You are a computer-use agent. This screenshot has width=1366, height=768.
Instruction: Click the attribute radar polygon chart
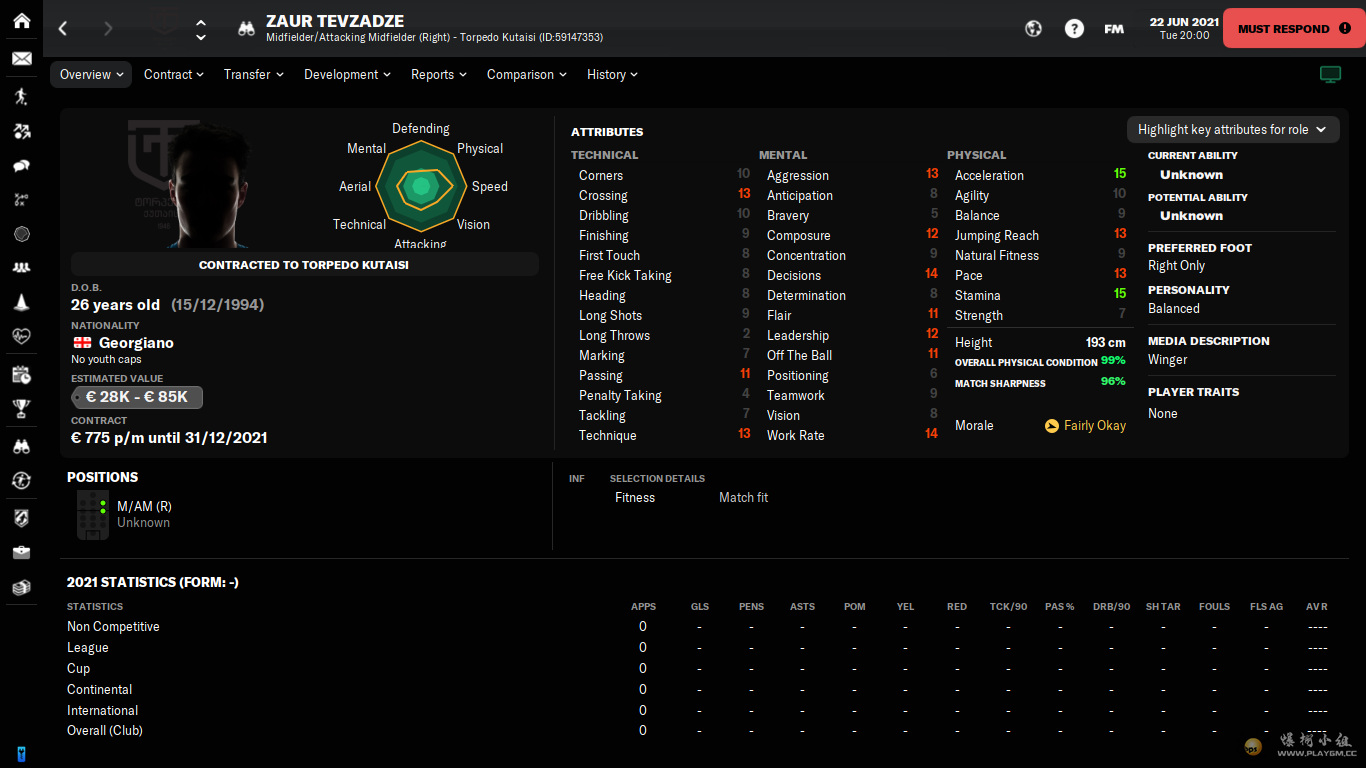click(x=421, y=187)
